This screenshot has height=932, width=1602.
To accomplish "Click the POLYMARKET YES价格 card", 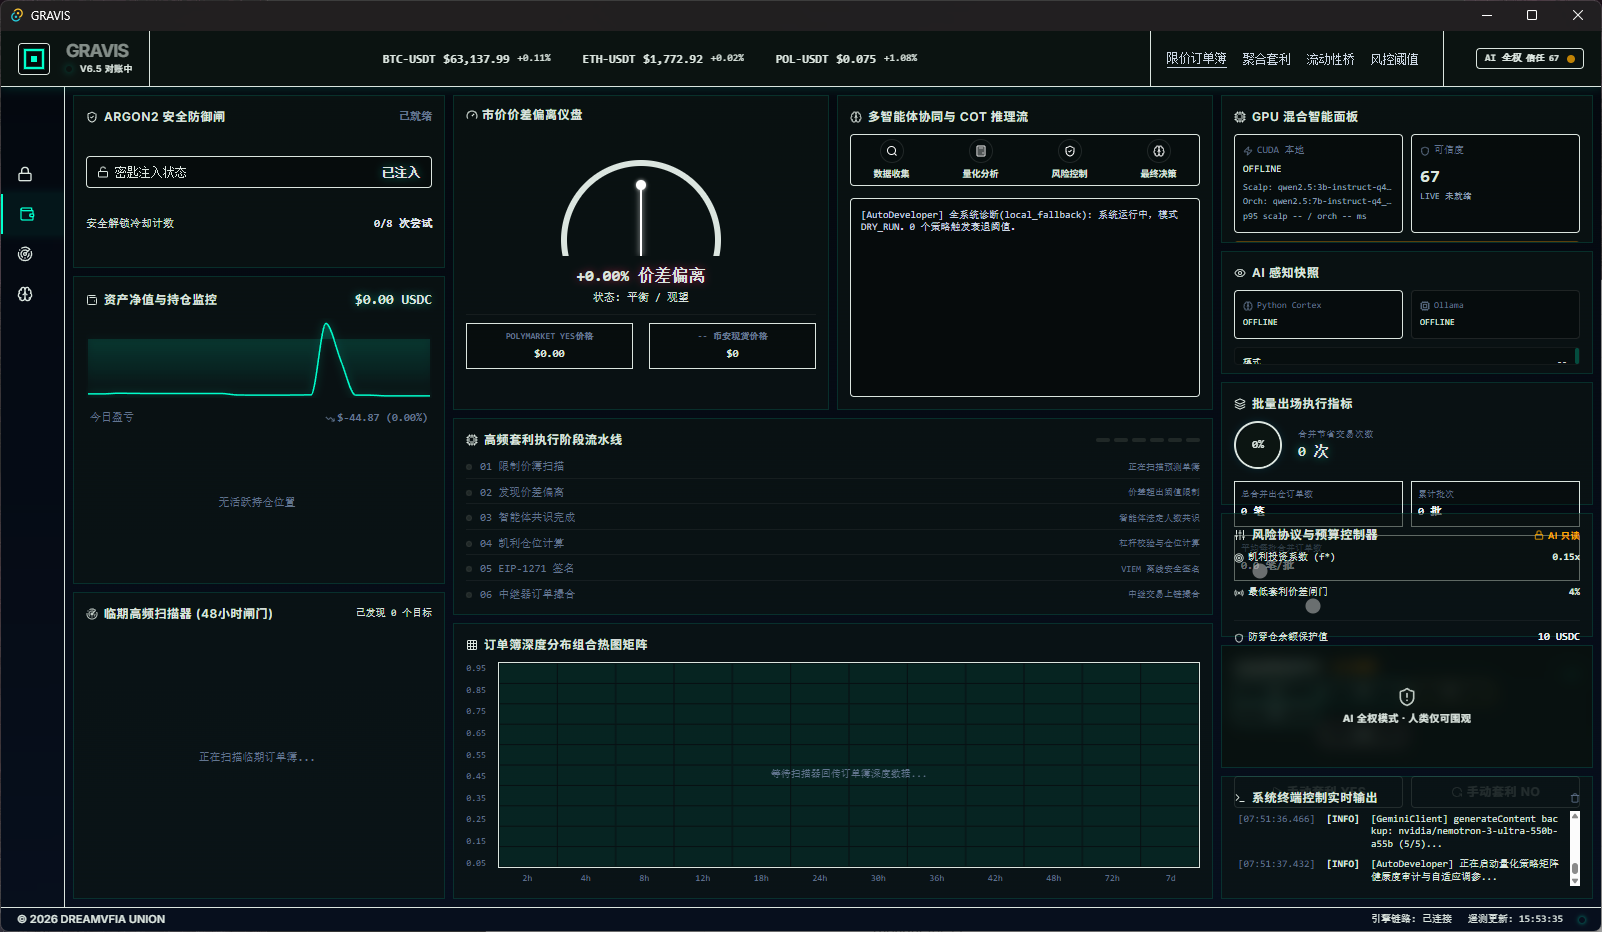I will [549, 345].
